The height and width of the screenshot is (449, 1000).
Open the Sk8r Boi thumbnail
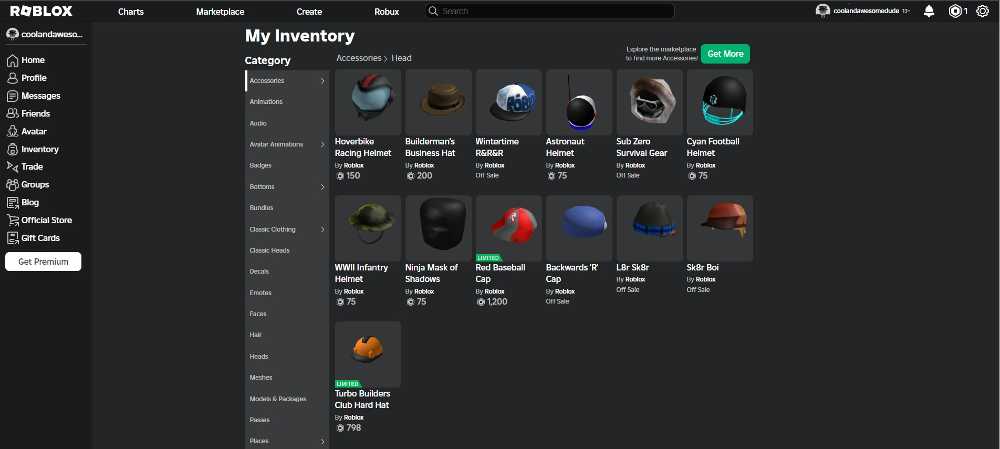(x=720, y=228)
